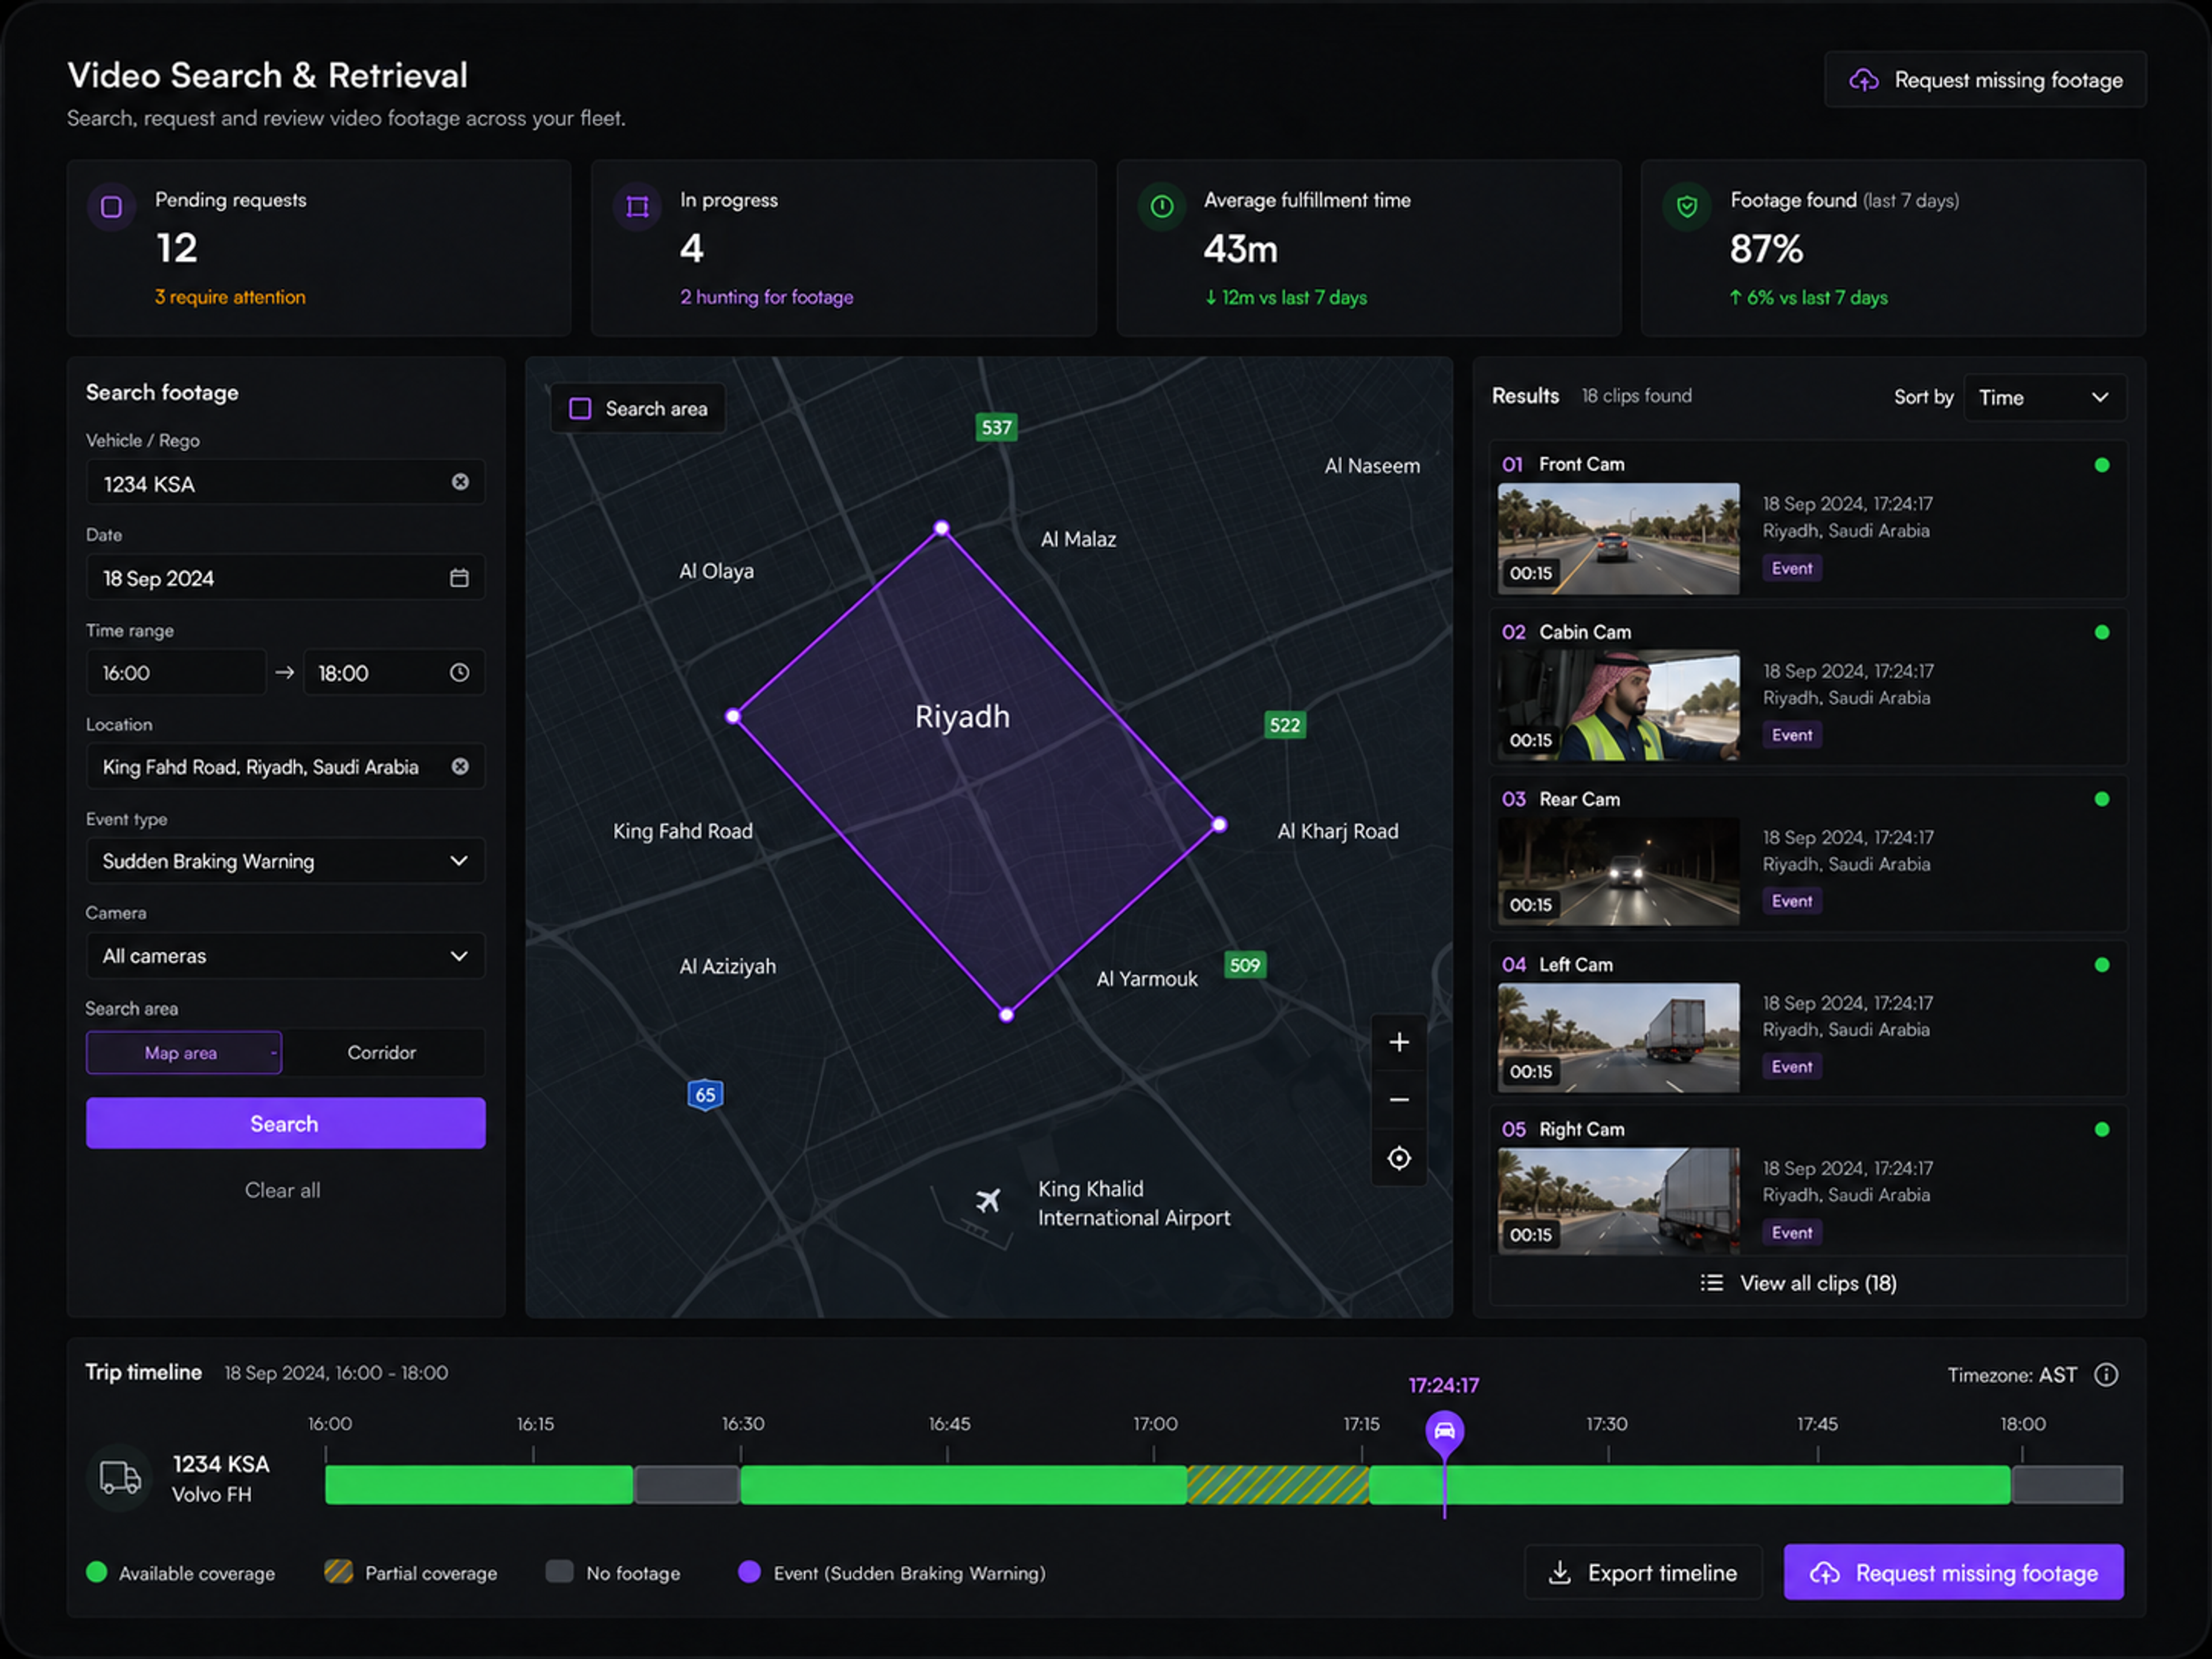This screenshot has height=1659, width=2212.
Task: Click the airport plane icon on map
Action: click(988, 1200)
